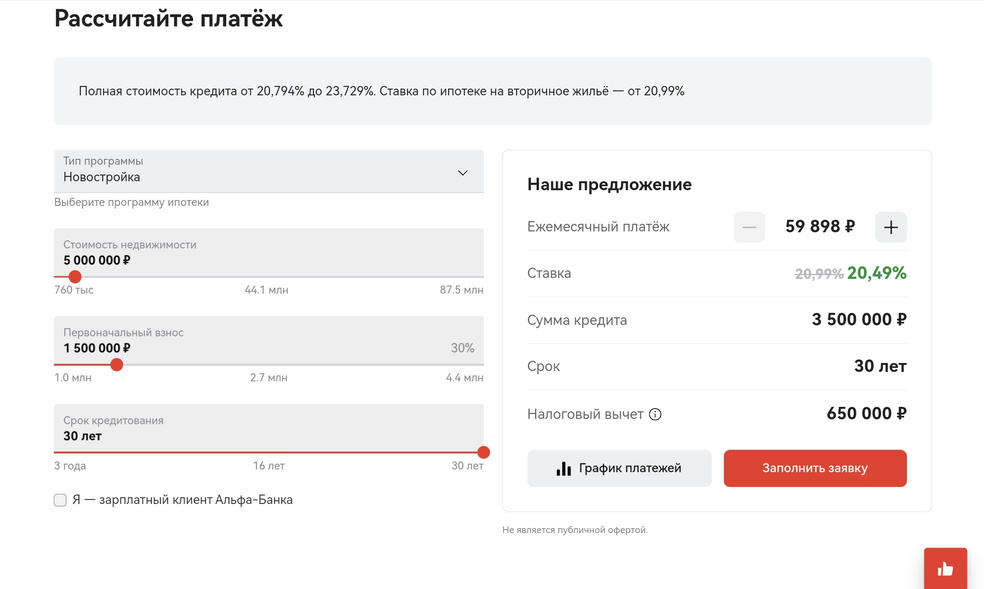The width and height of the screenshot is (984, 589).
Task: Click the 44.1 млн midpoint on cost slider
Action: (x=266, y=290)
